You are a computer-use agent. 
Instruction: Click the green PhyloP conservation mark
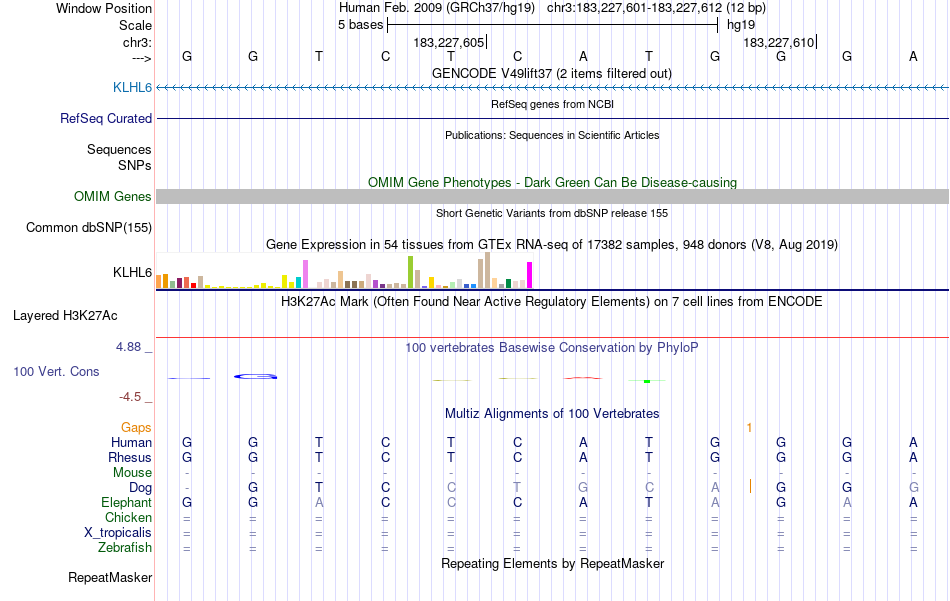pyautogui.click(x=647, y=381)
